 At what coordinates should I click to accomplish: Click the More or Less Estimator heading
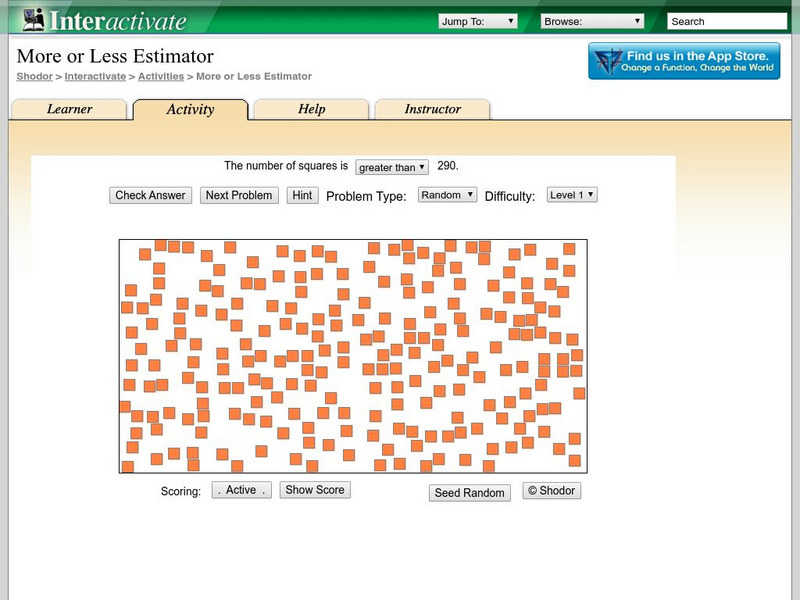coord(115,56)
